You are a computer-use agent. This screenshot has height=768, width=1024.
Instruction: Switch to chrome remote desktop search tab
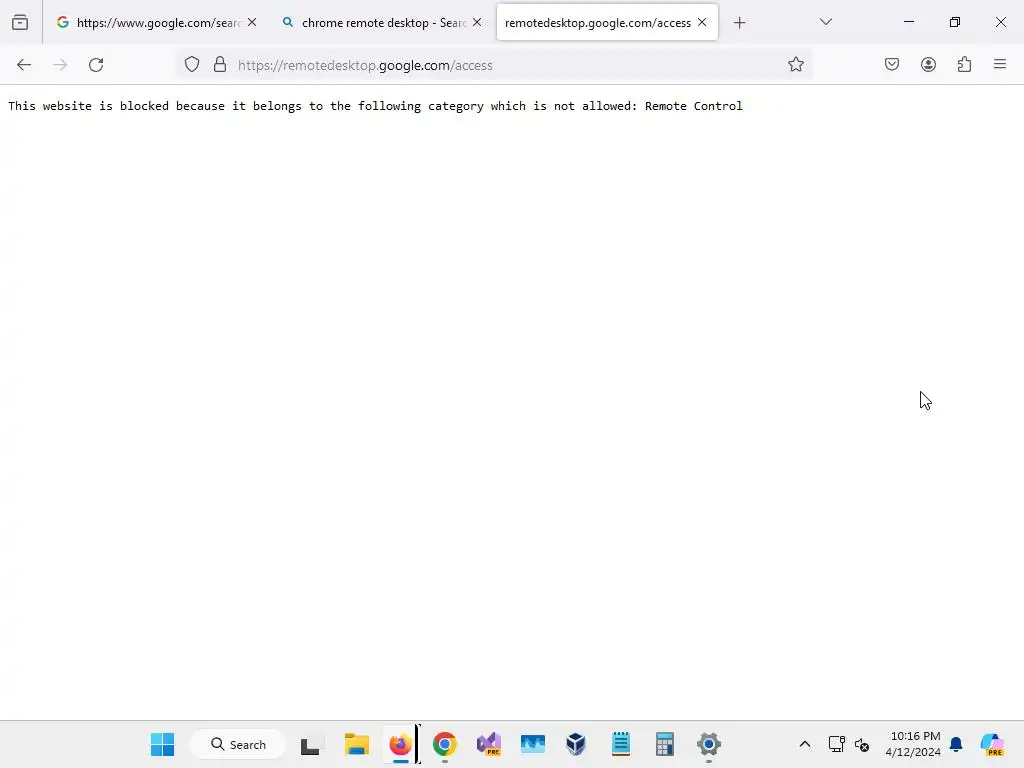382,22
